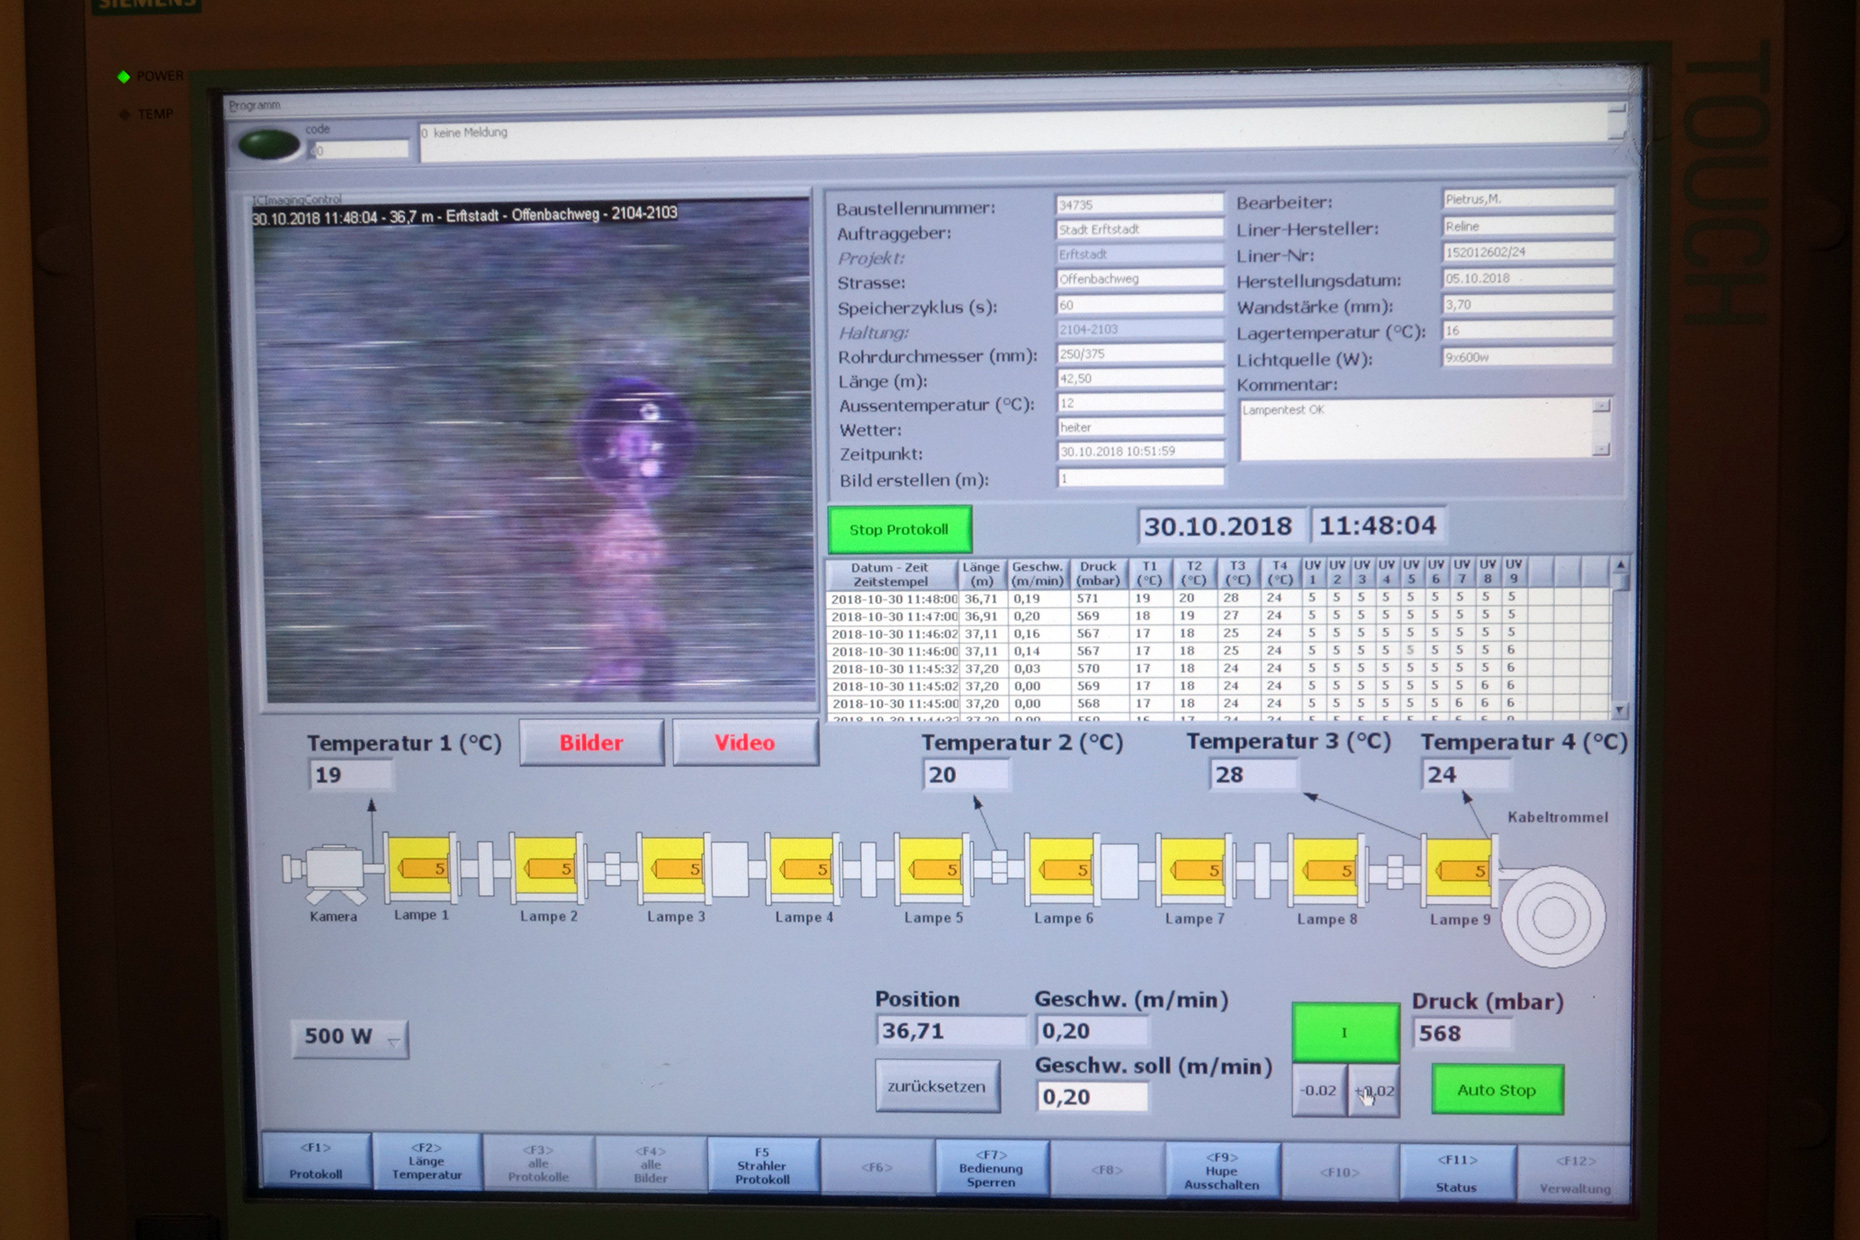The height and width of the screenshot is (1240, 1860).
Task: Click the Lampe 5 lamp icon
Action: coord(931,868)
